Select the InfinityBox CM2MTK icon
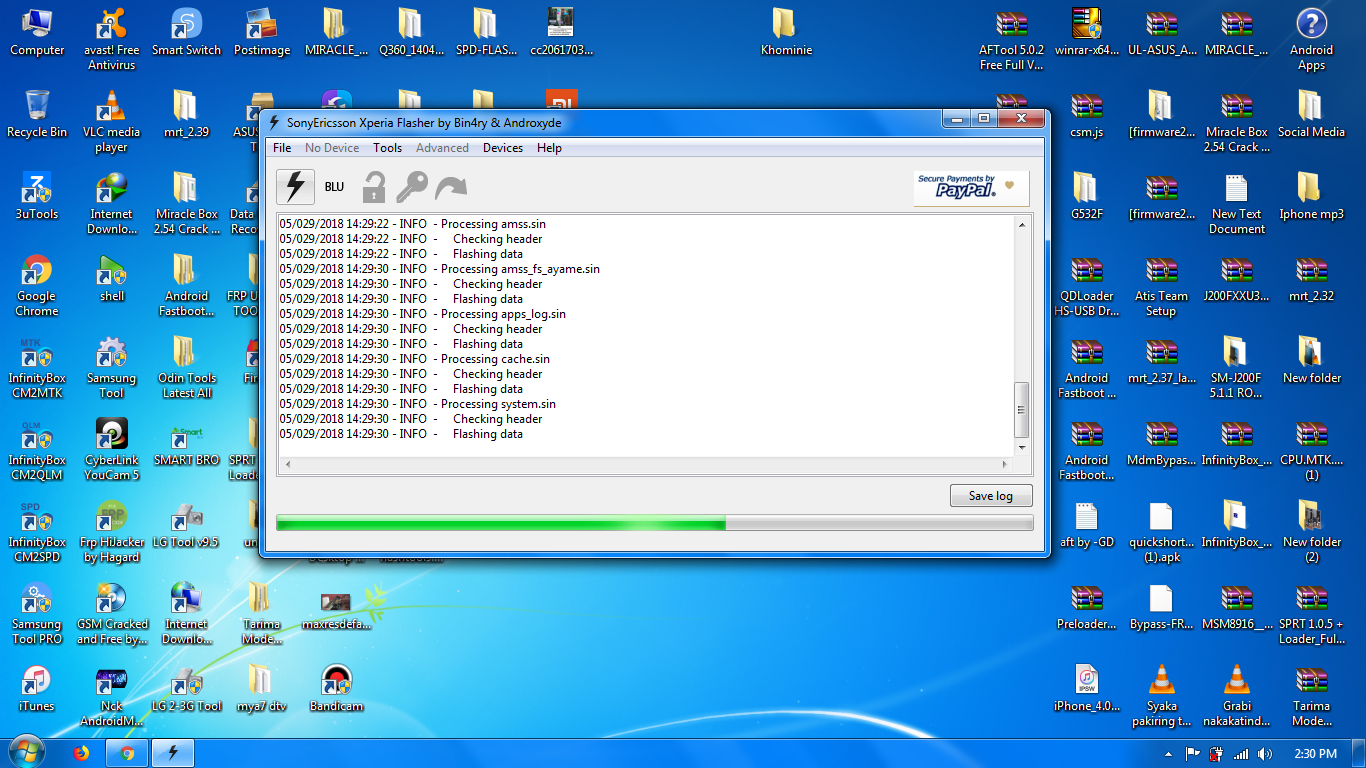The image size is (1366, 768). pyautogui.click(x=37, y=367)
